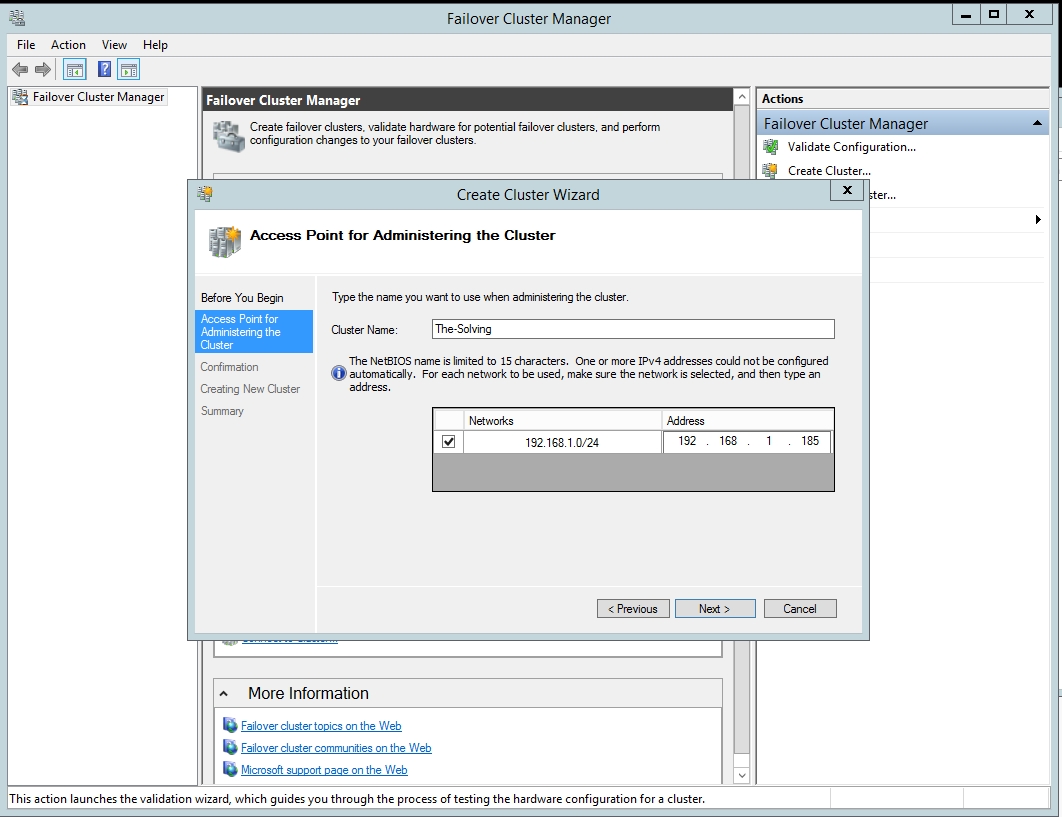Click the second octet 168 of IP address
1062x817 pixels.
(x=727, y=441)
